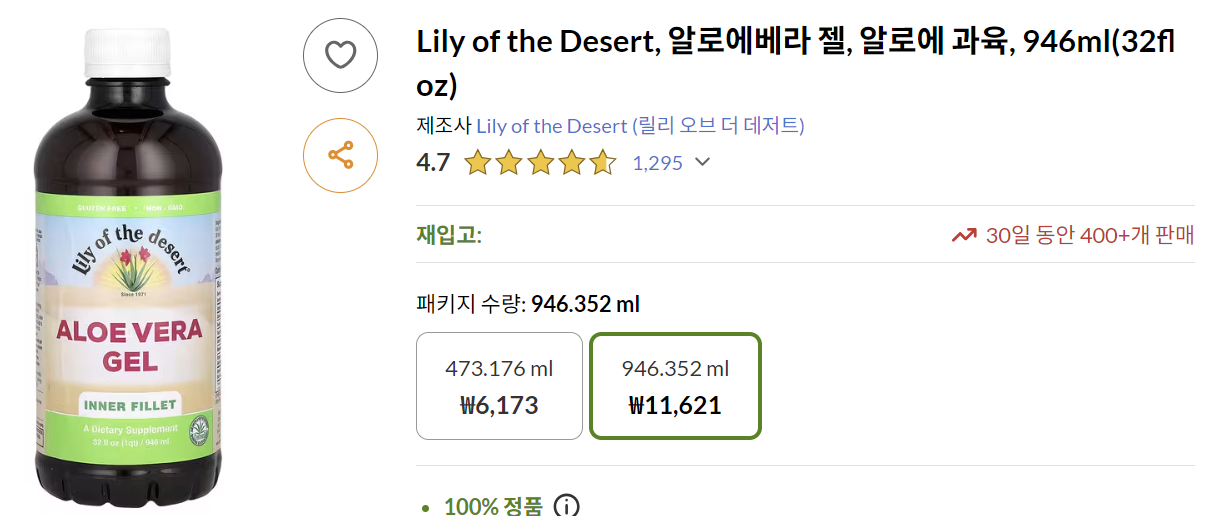
Task: Click the orange share icon
Action: pyautogui.click(x=341, y=155)
